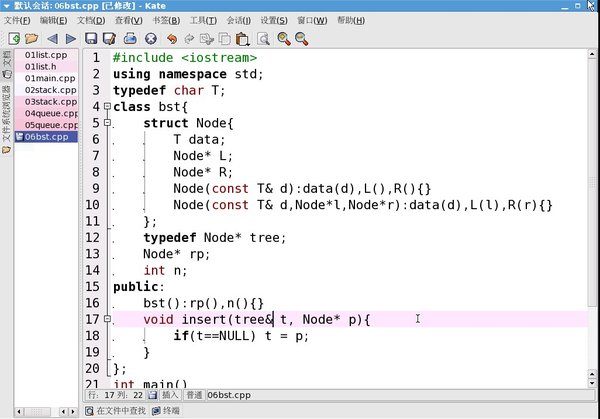Zoom in with the plus magnifier icon
Viewport: 600px width, 419px height.
click(284, 39)
